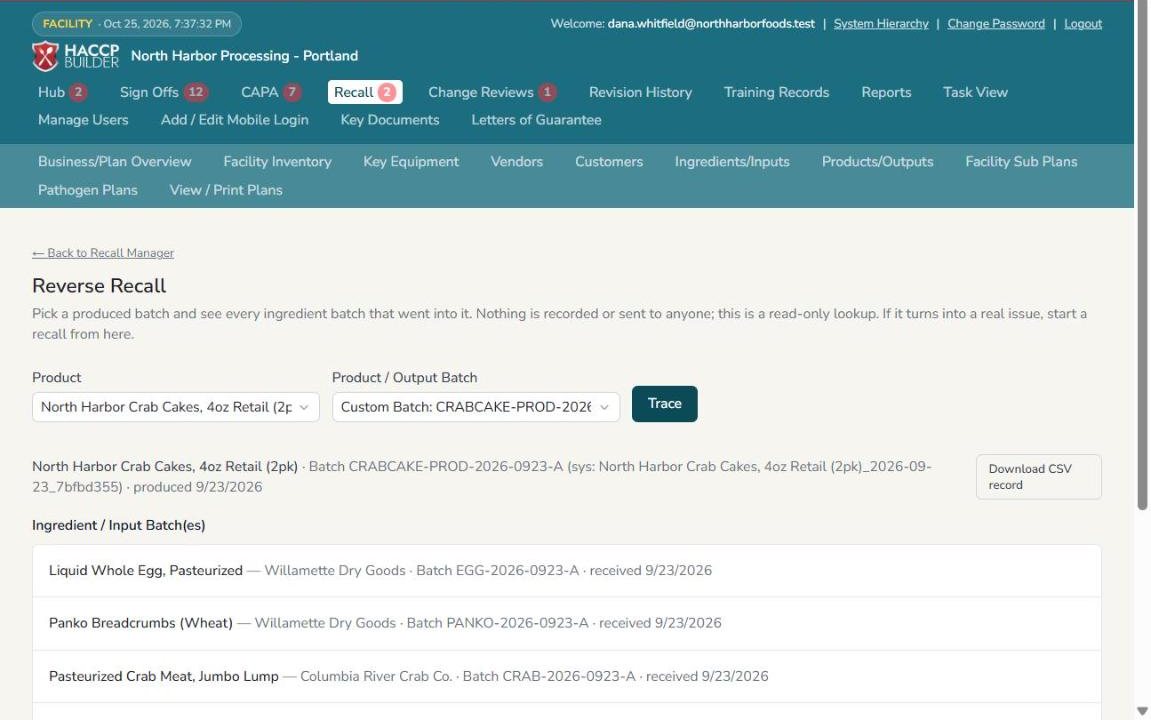Open Pathogen Plans
Screen dimensions: 1151x720
(x=87, y=190)
